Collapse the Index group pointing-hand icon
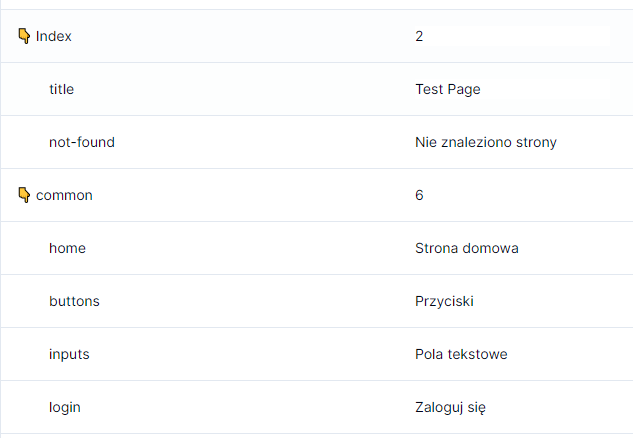633x438 pixels. click(x=24, y=36)
